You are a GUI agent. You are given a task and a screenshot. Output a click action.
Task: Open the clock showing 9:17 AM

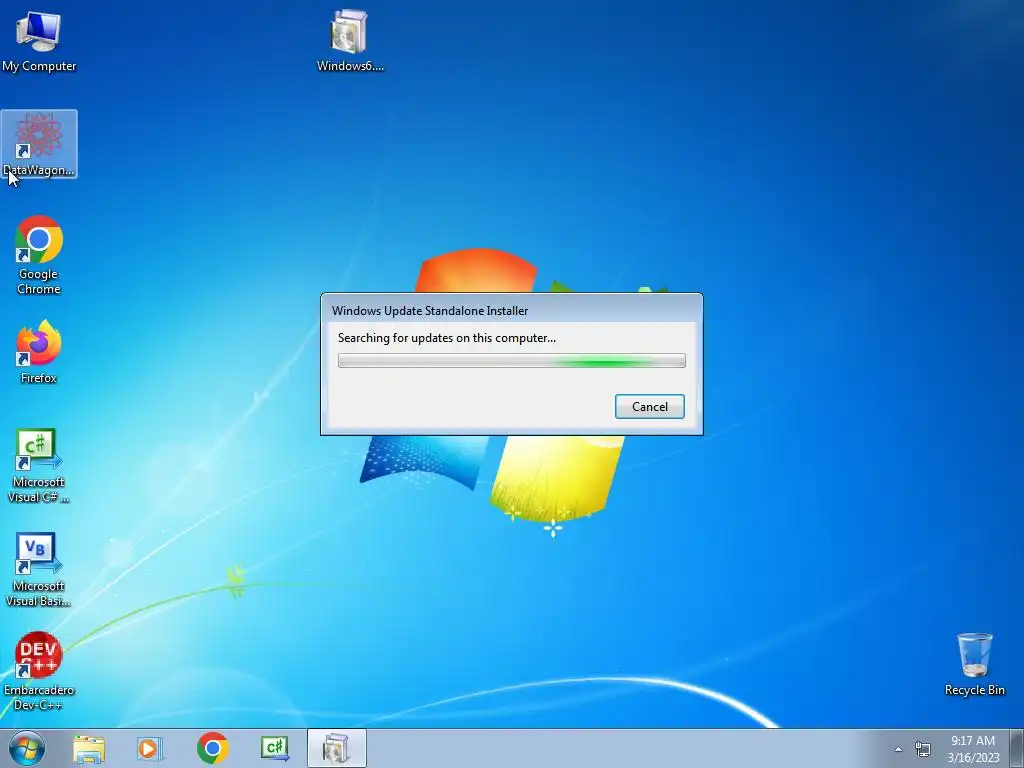point(973,748)
